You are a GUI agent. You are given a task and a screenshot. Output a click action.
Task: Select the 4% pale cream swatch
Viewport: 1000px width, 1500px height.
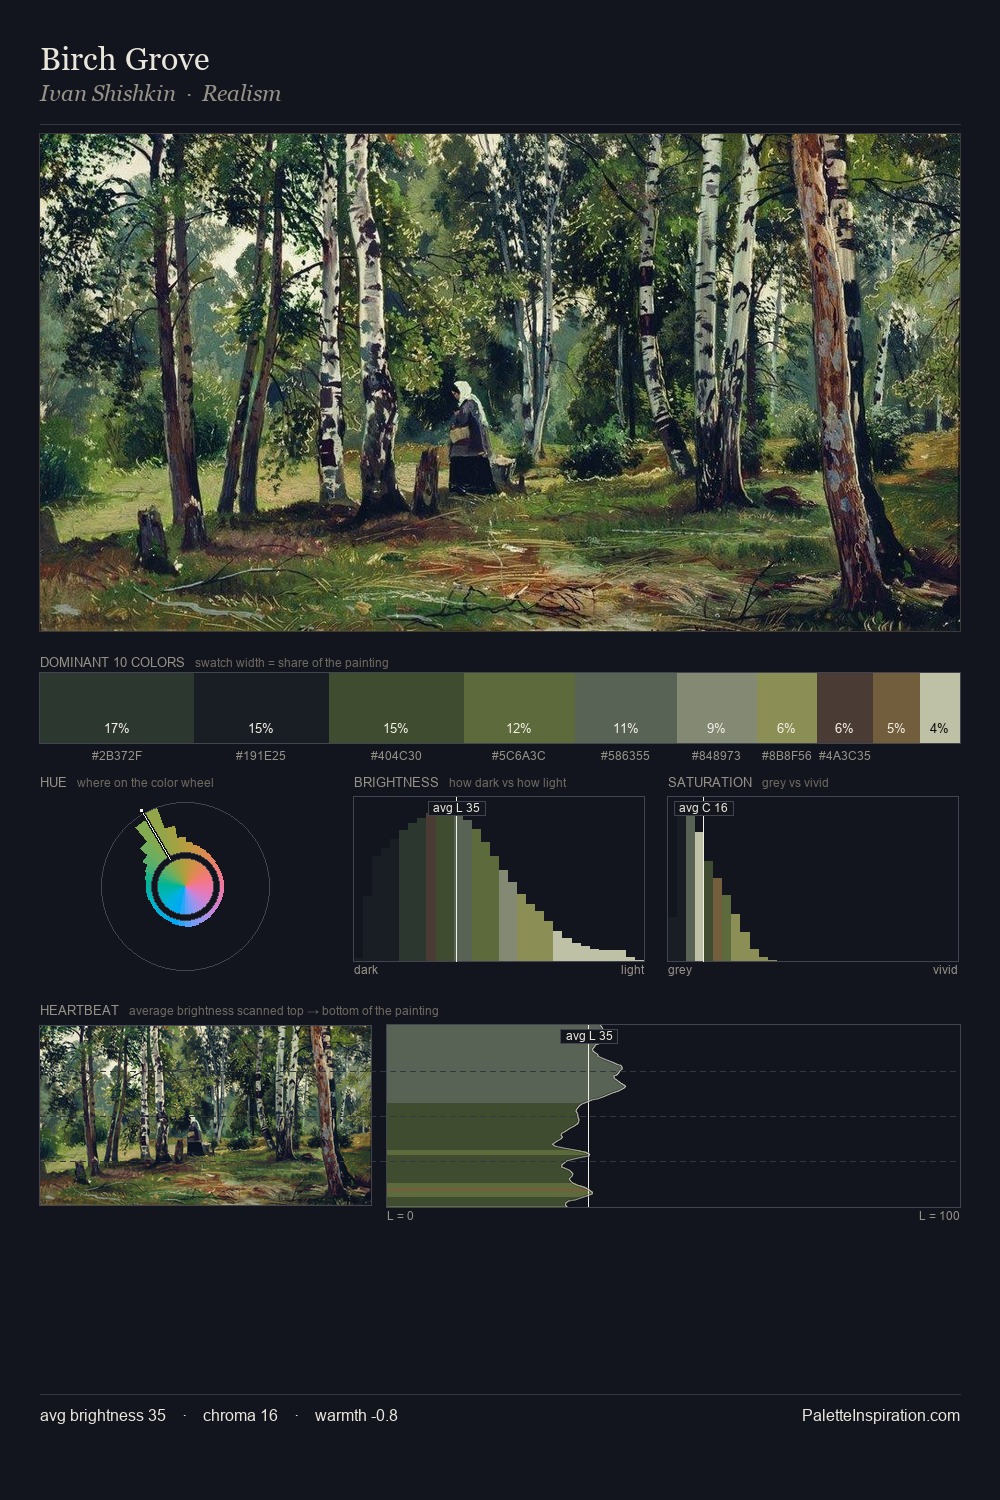pos(940,708)
